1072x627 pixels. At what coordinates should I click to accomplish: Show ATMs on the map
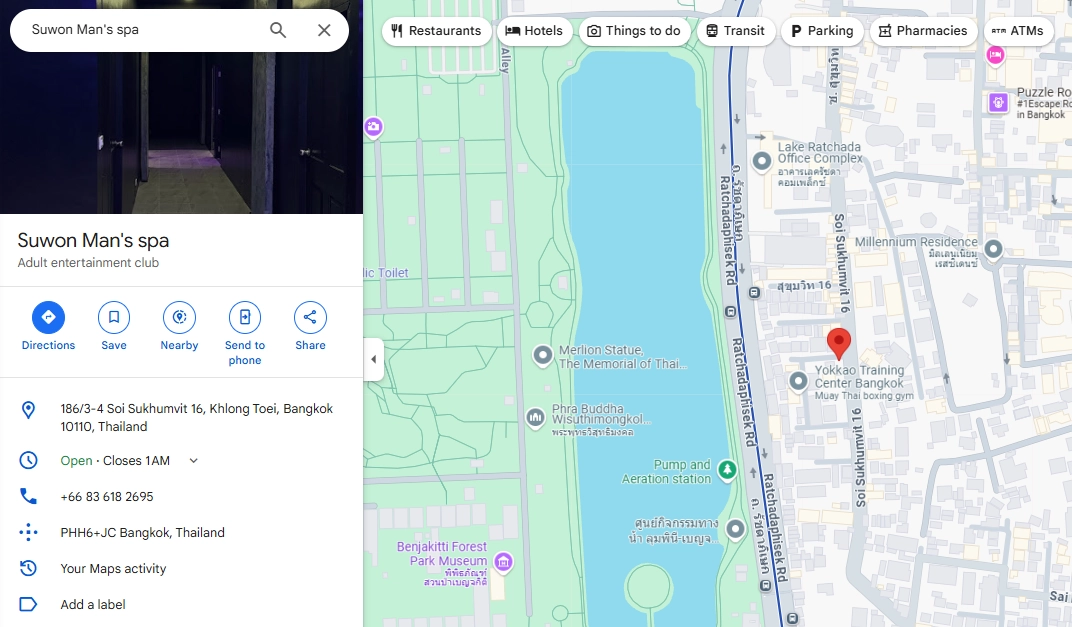(1018, 31)
